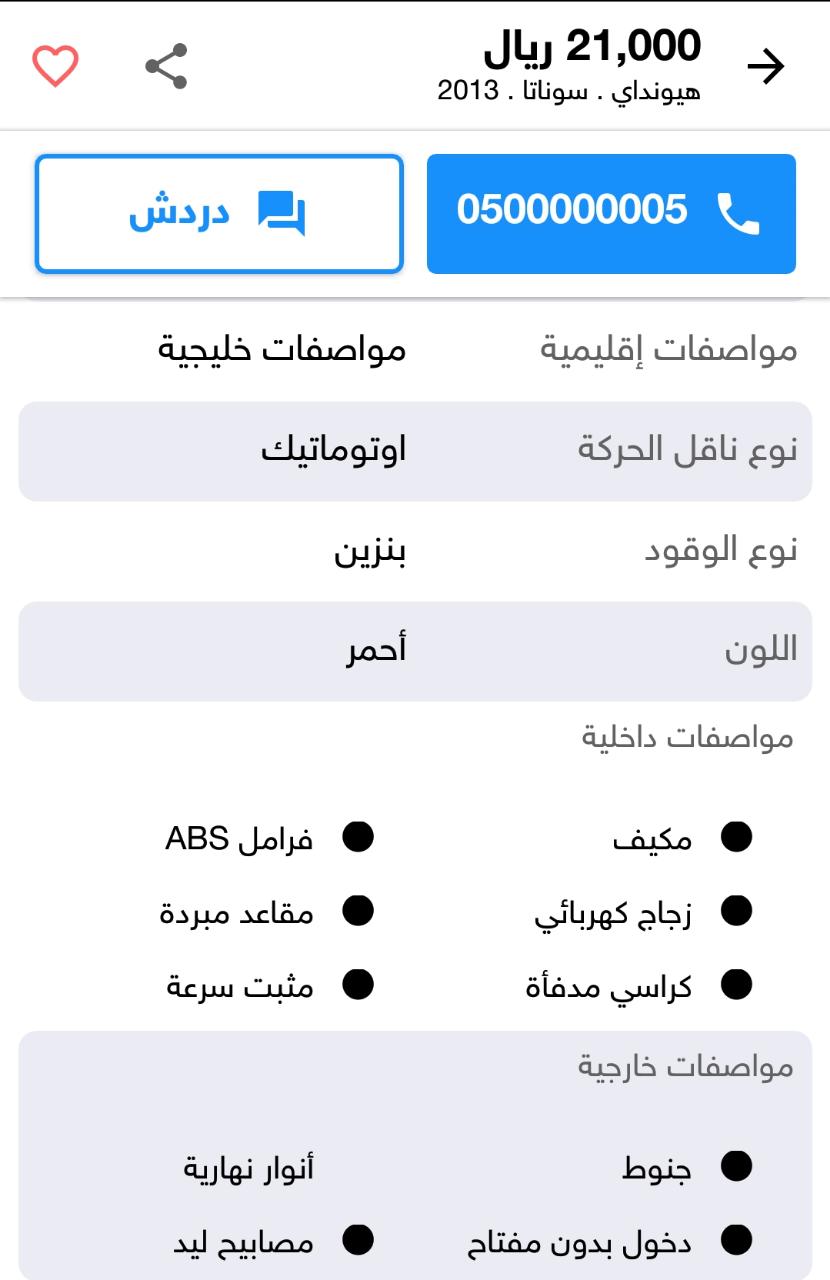The height and width of the screenshot is (1280, 830).
Task: Tap the bullet beside جنوط
Action: tap(736, 1166)
